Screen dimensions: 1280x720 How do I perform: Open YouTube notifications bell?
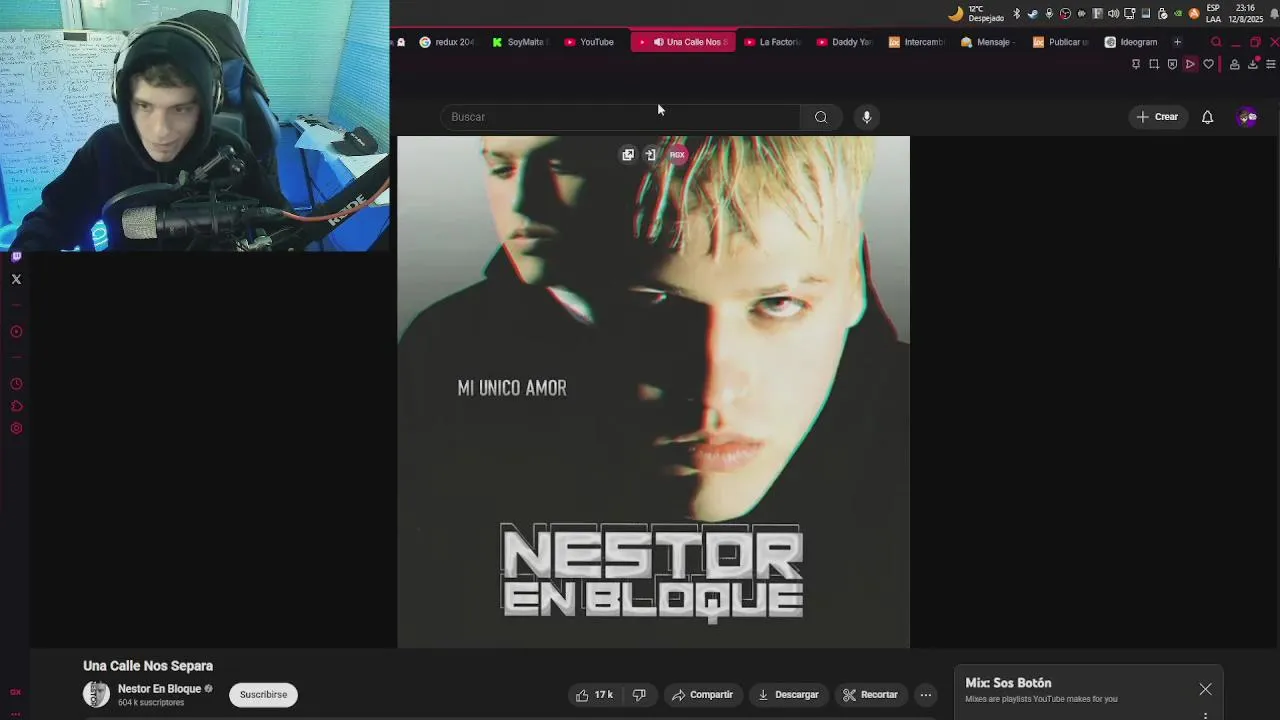[x=1207, y=117]
